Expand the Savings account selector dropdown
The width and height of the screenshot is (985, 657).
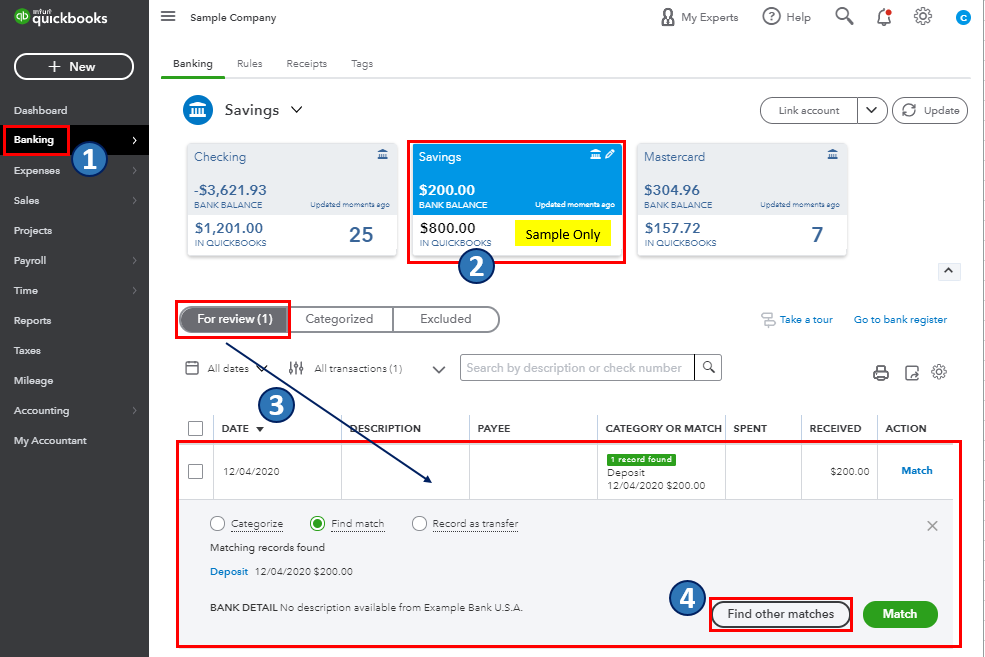click(x=296, y=110)
